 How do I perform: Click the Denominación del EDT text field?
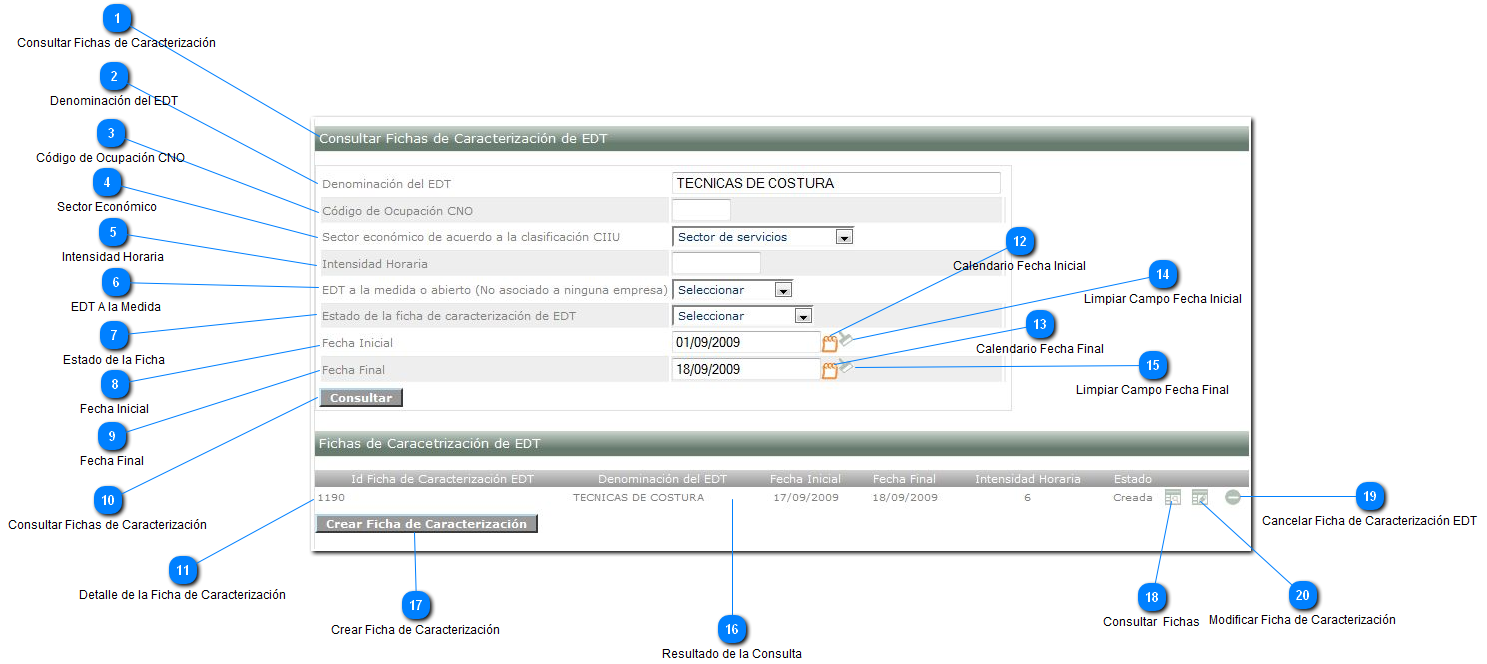tap(836, 183)
